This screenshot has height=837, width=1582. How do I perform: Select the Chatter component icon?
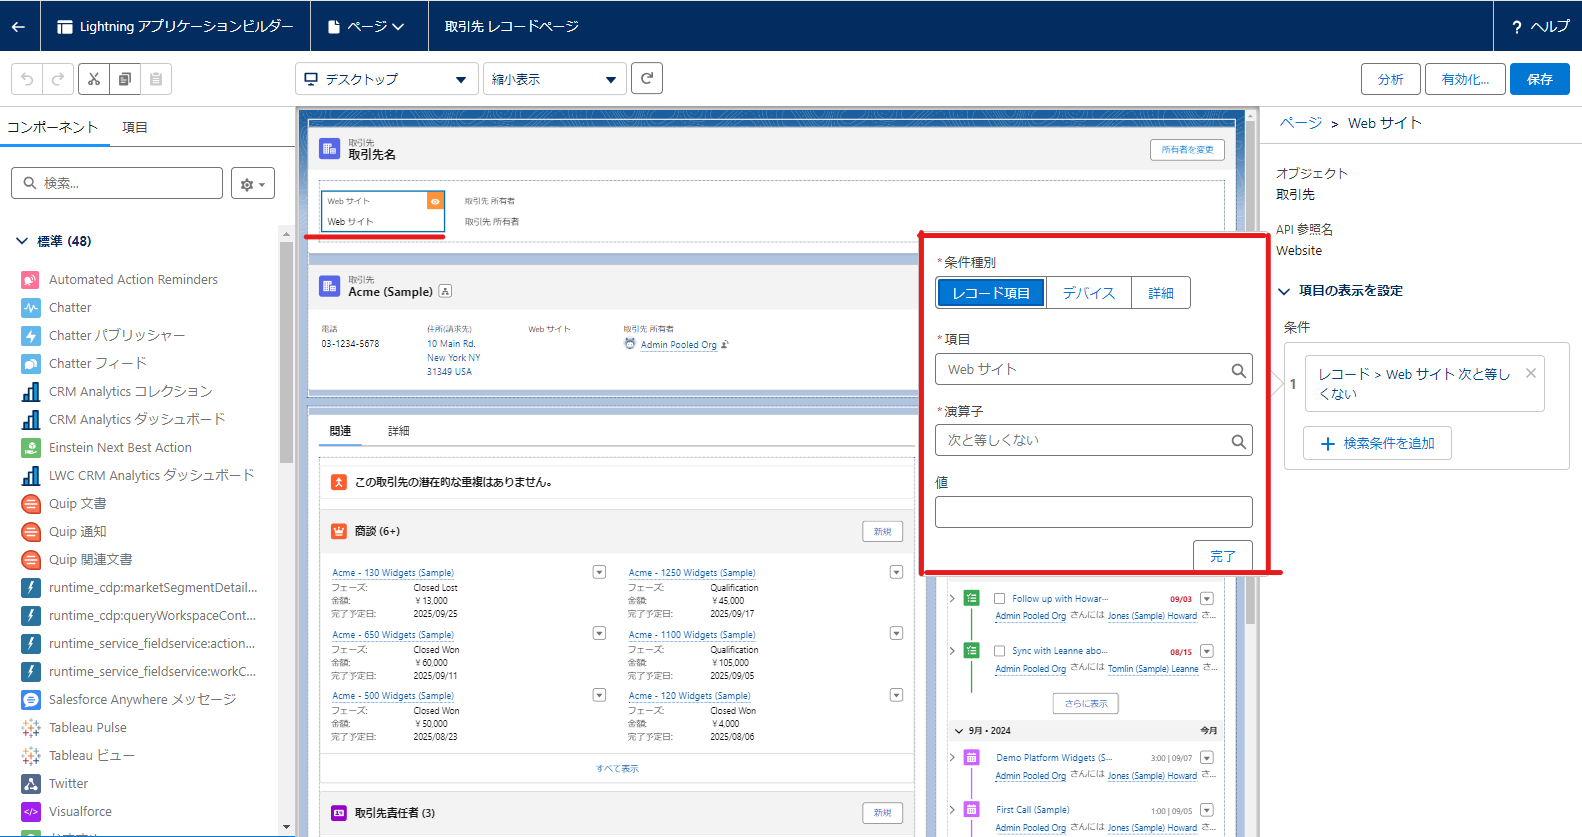31,308
